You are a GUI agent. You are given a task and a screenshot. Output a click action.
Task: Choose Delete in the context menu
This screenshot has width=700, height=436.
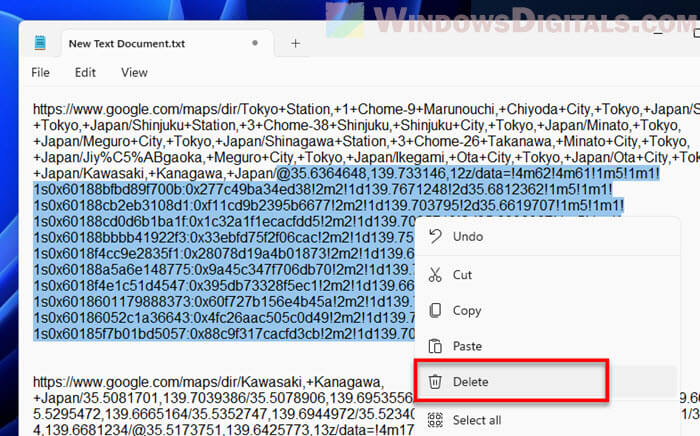pyautogui.click(x=547, y=382)
